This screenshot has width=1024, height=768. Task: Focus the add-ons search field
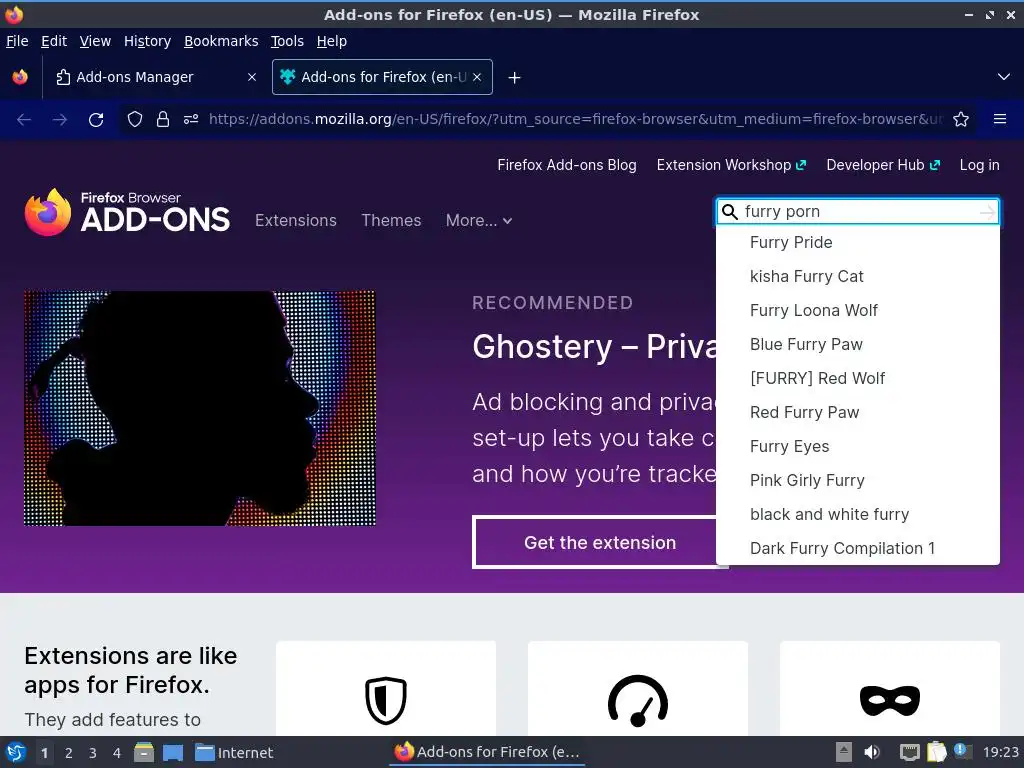(859, 212)
